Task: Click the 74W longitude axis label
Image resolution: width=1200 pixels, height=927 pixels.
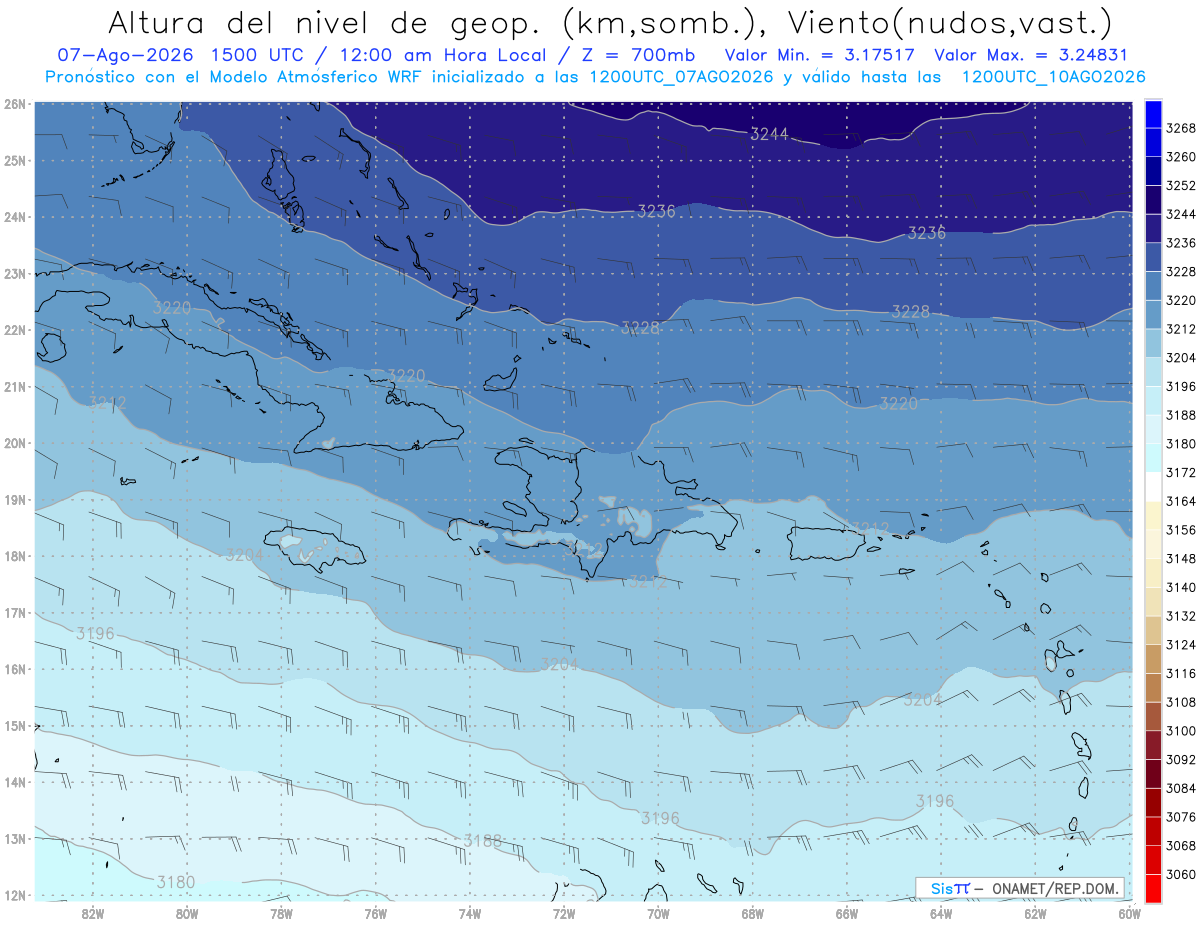Action: point(470,912)
